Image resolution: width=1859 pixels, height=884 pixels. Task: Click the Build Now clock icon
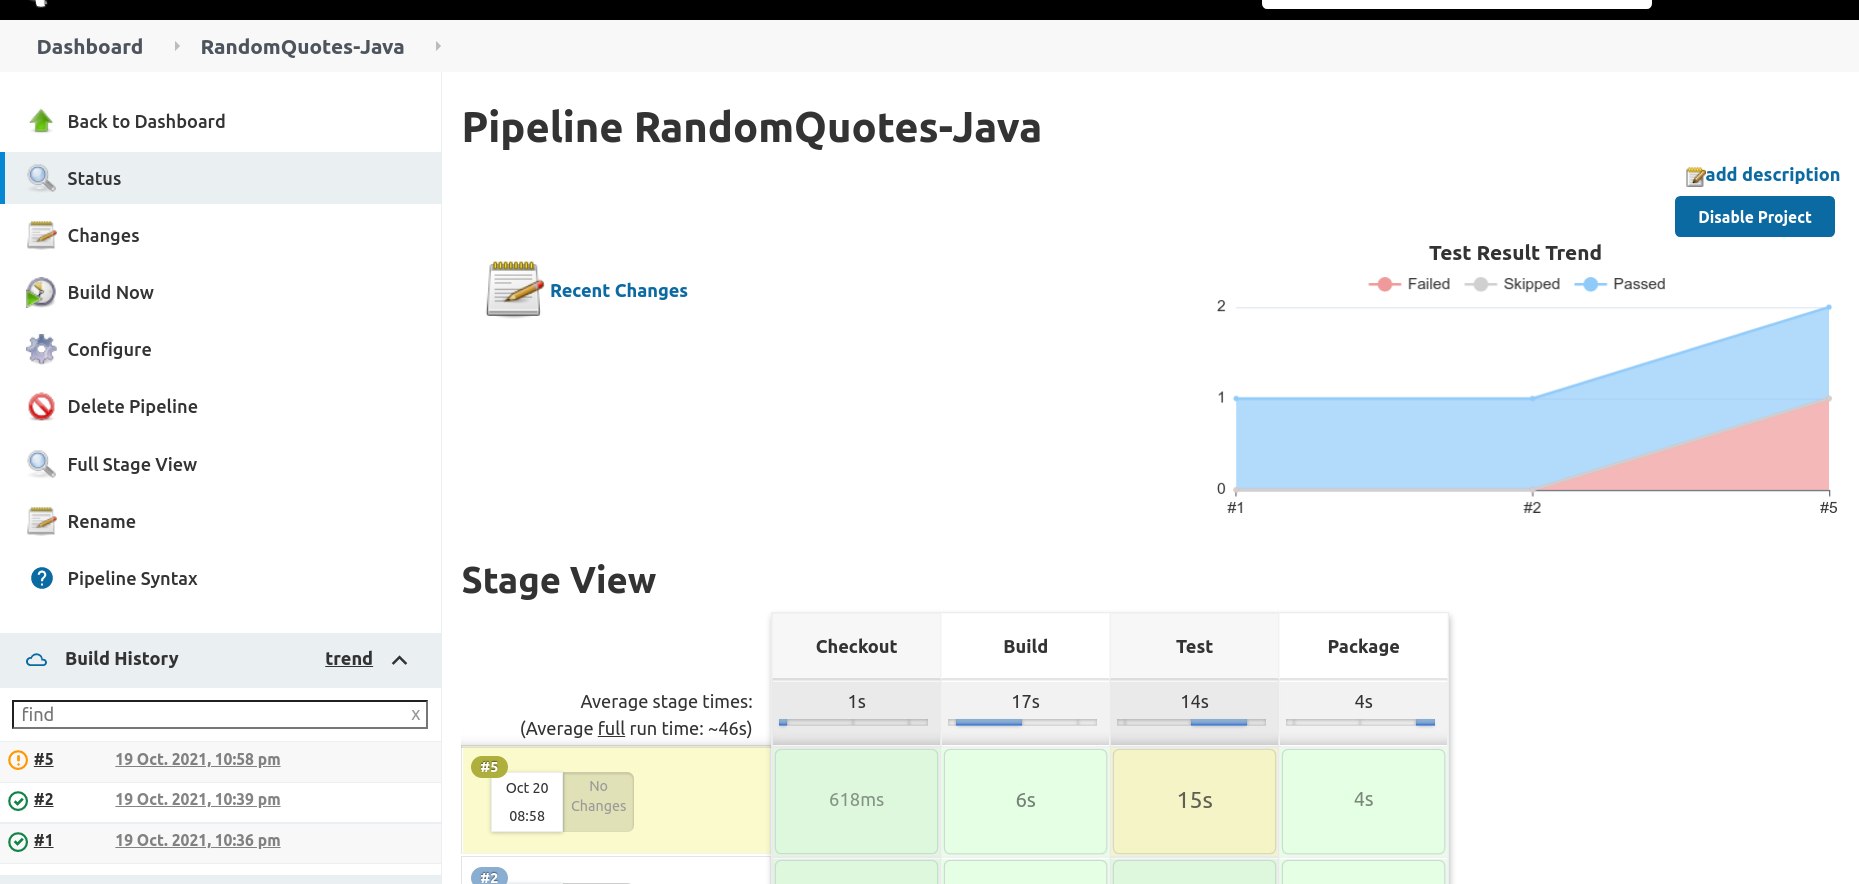41,292
